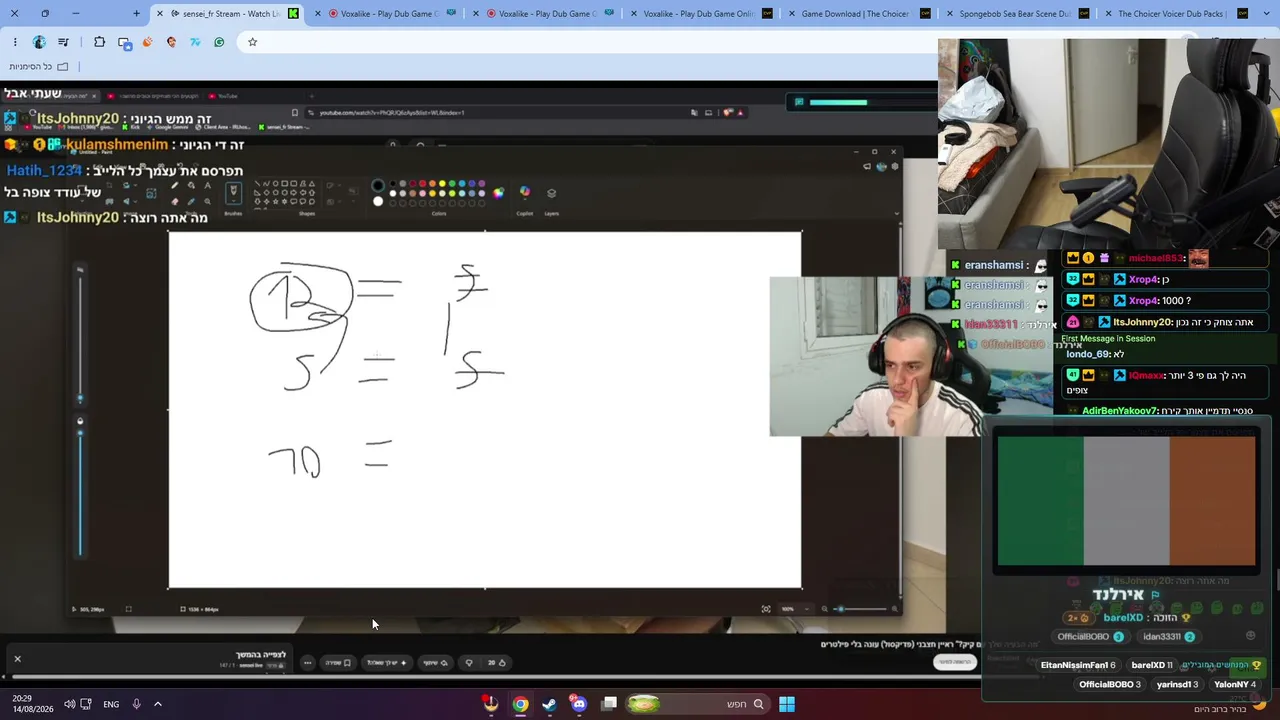The height and width of the screenshot is (720, 1280).
Task: Open the Chrome three-dot menu
Action: tap(15, 42)
